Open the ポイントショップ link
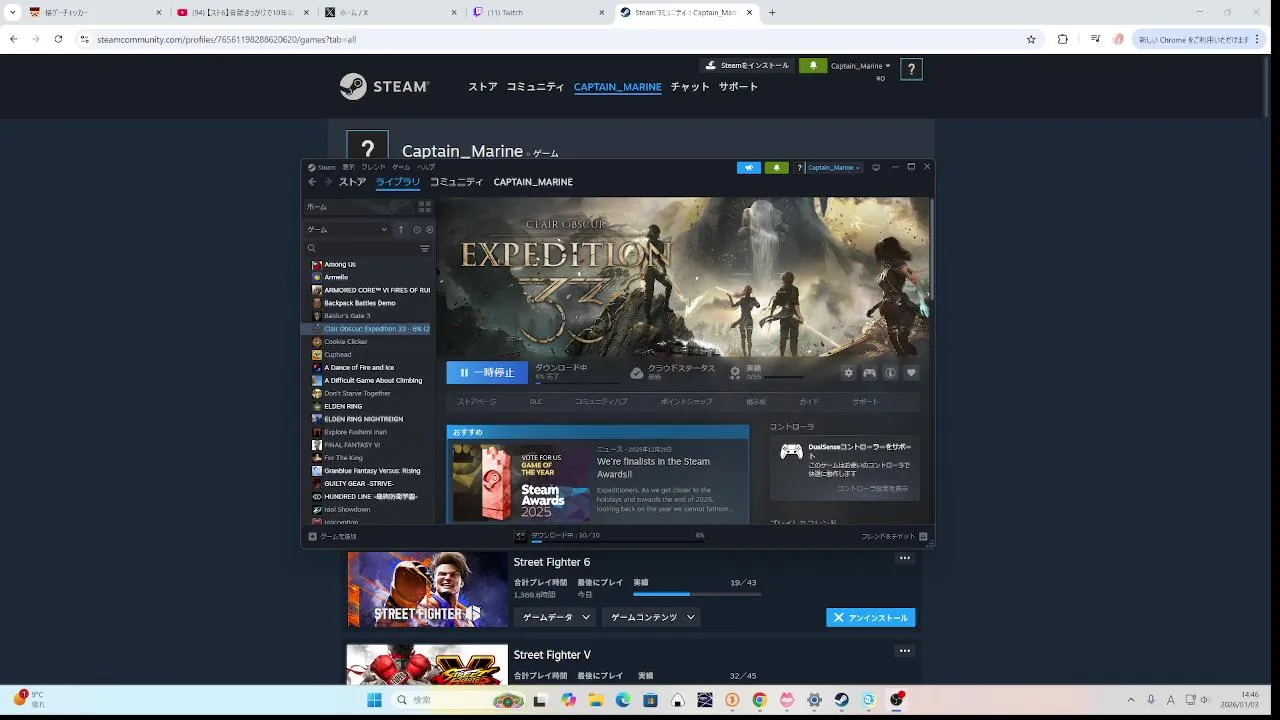The width and height of the screenshot is (1280, 720). pyautogui.click(x=686, y=401)
